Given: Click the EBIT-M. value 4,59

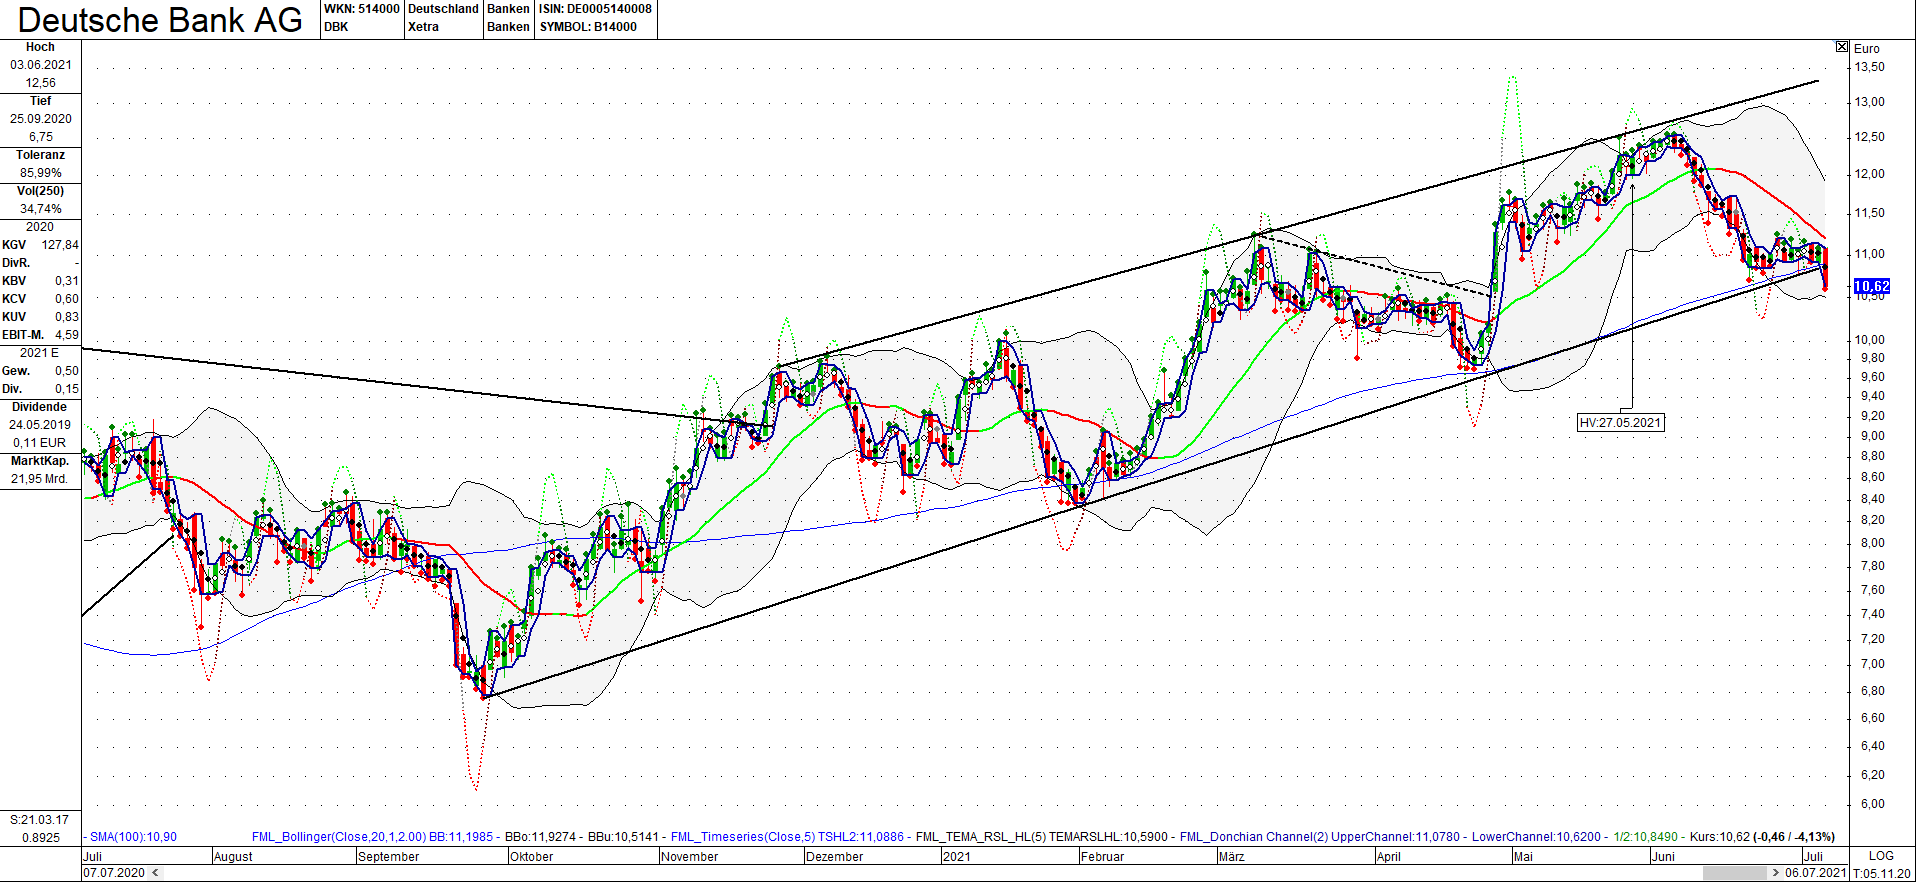Looking at the screenshot, I should 67,335.
